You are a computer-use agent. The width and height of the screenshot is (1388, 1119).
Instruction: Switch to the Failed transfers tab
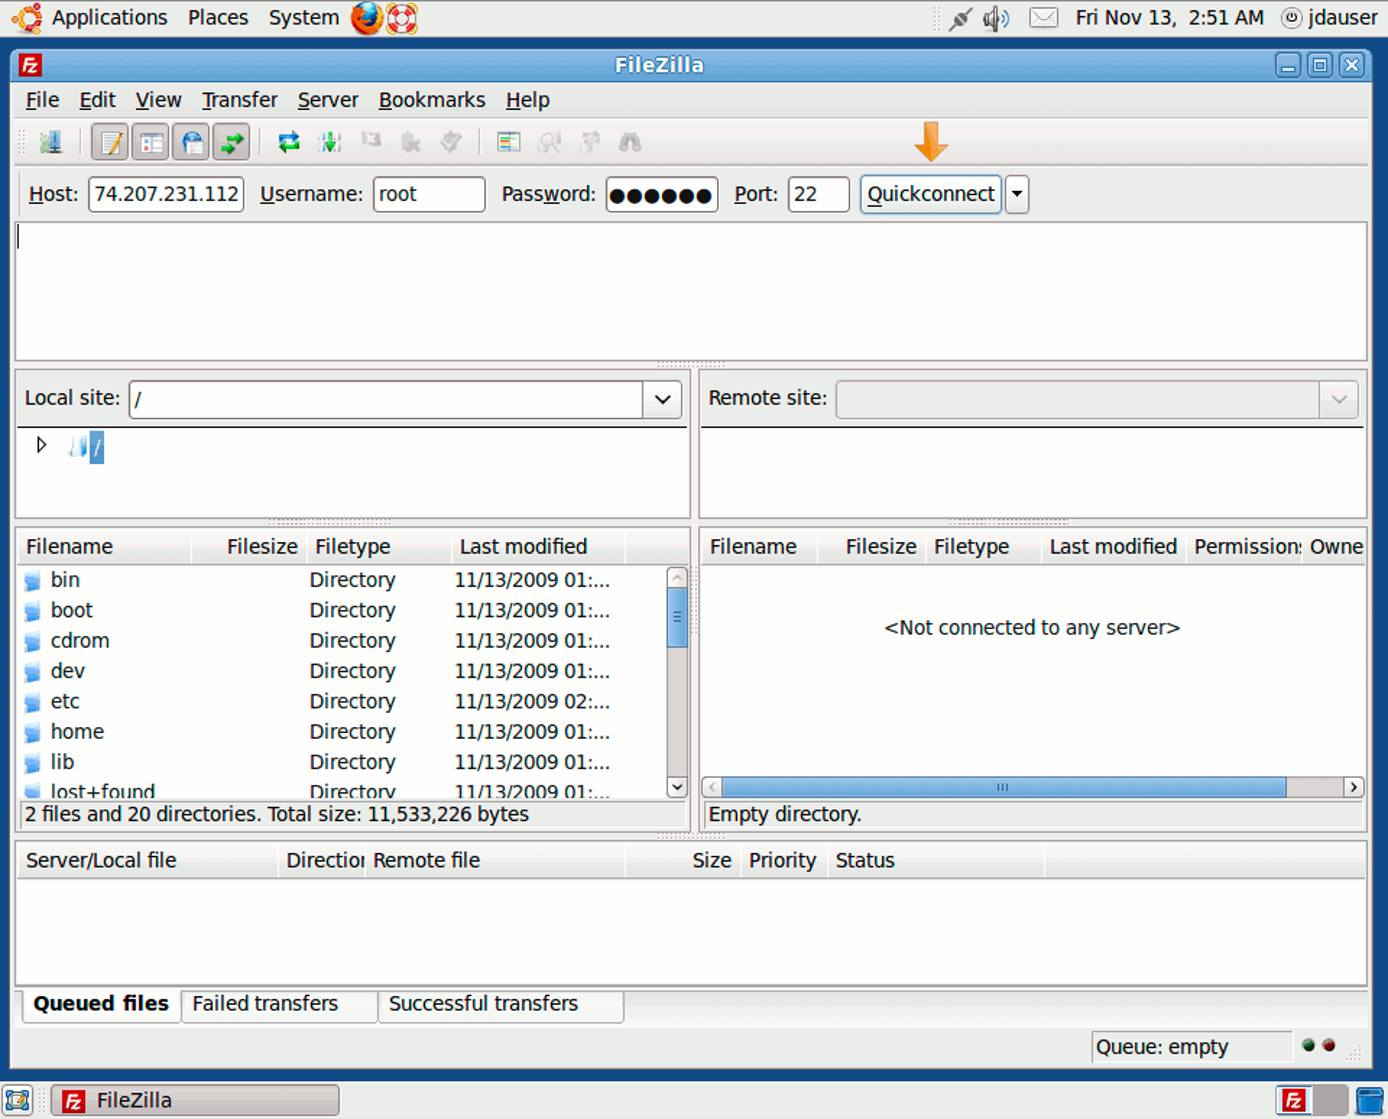coord(263,1003)
